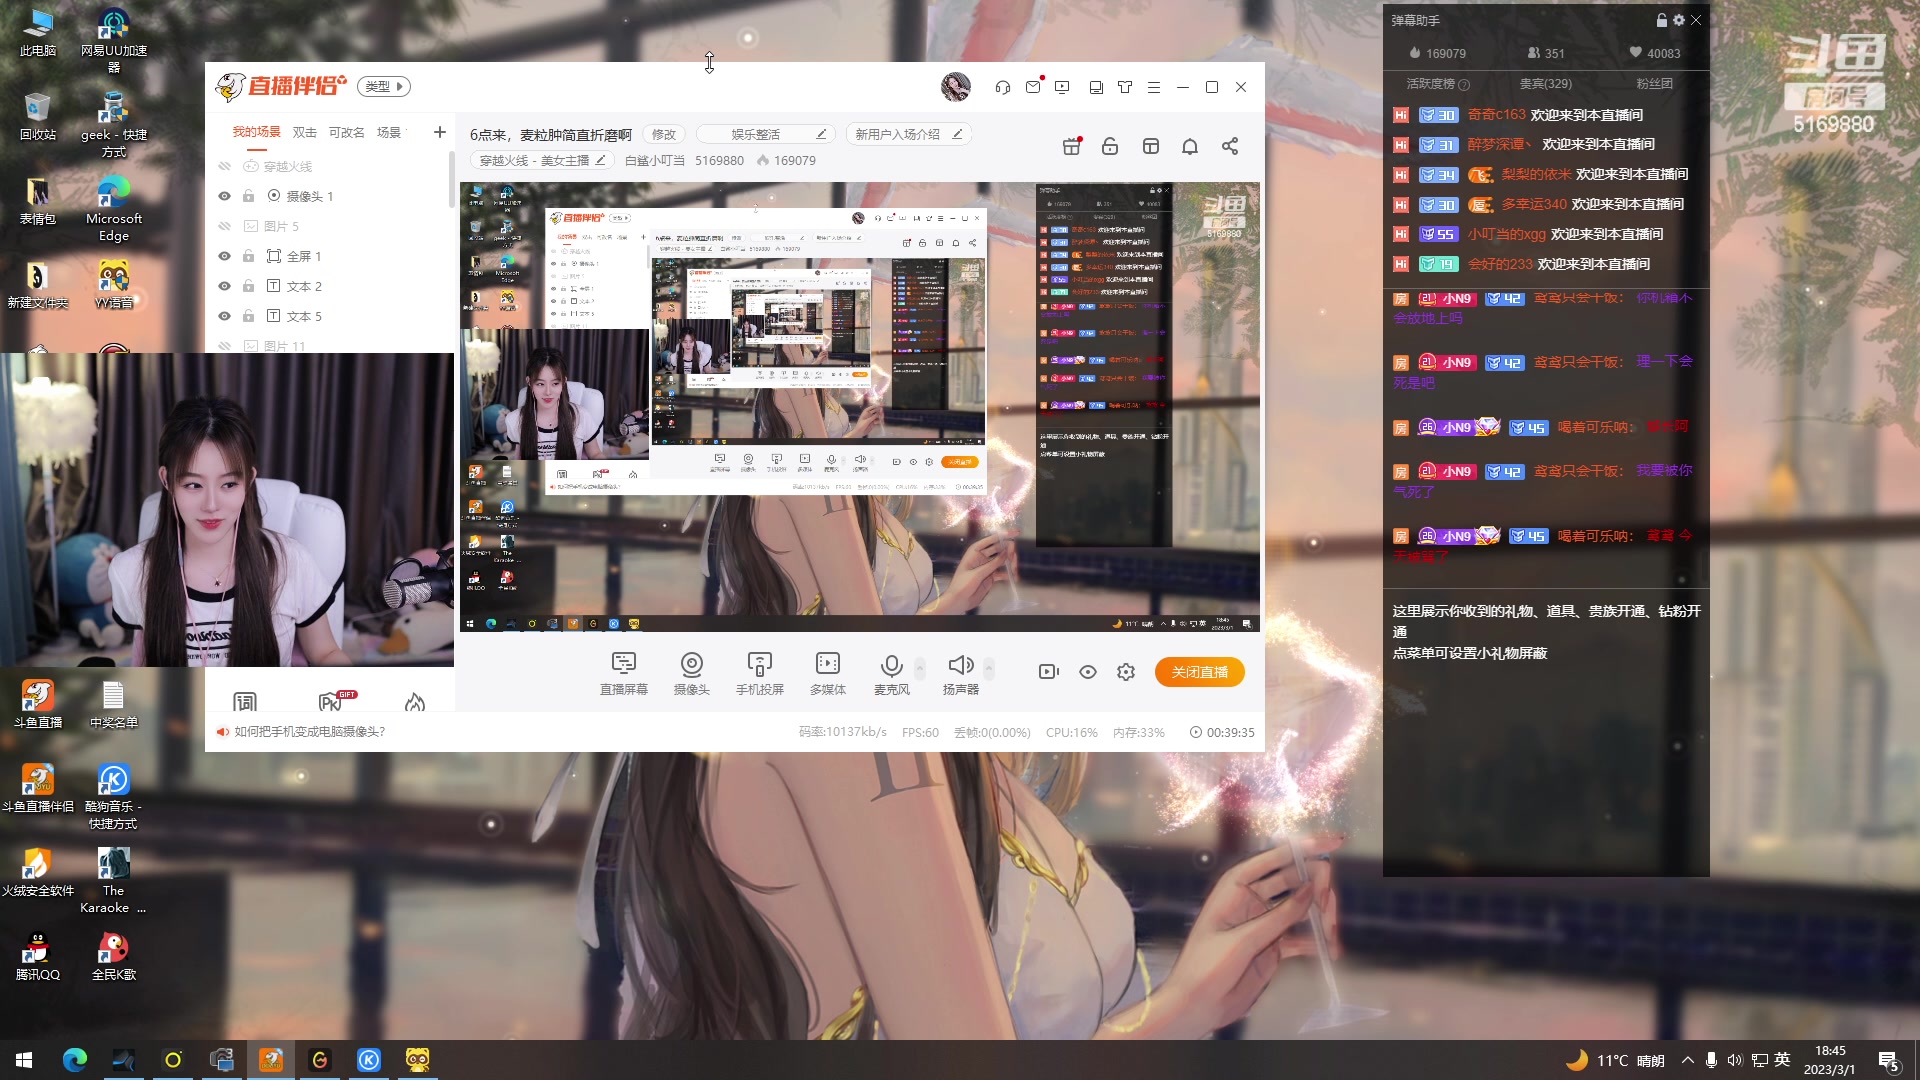Click the notification bell icon

1190,146
